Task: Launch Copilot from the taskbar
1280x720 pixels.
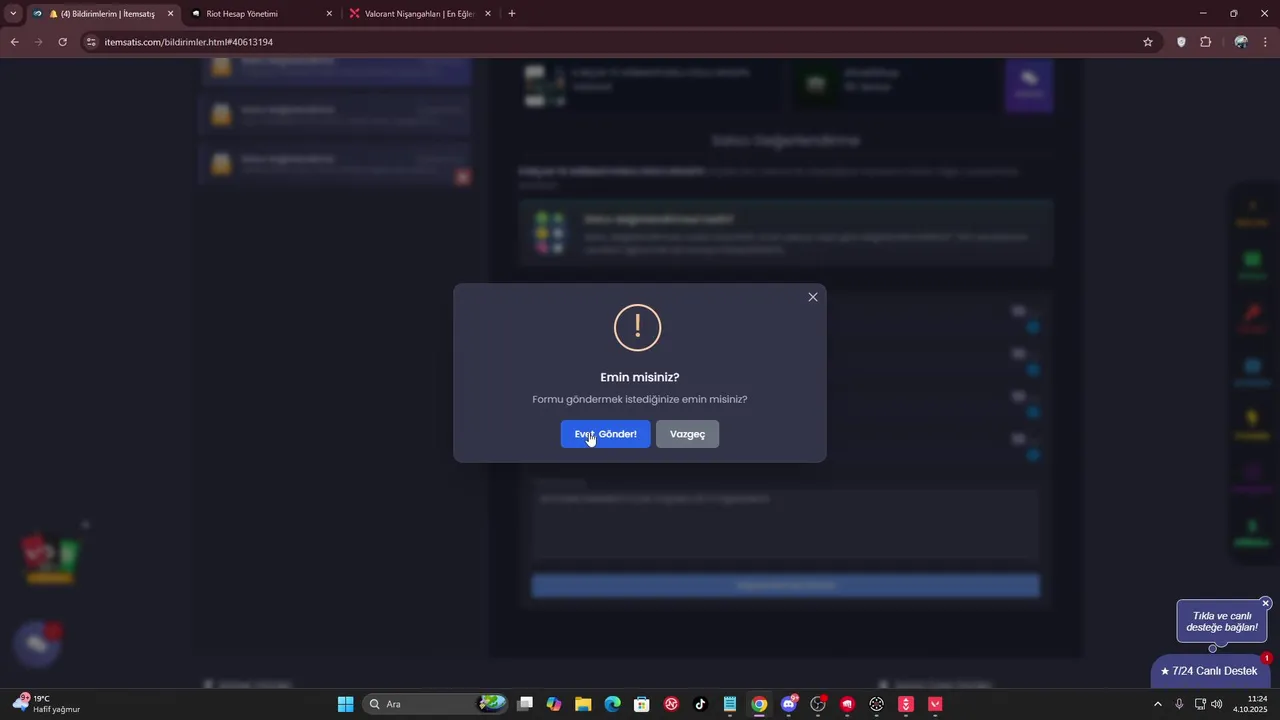Action: [554, 704]
